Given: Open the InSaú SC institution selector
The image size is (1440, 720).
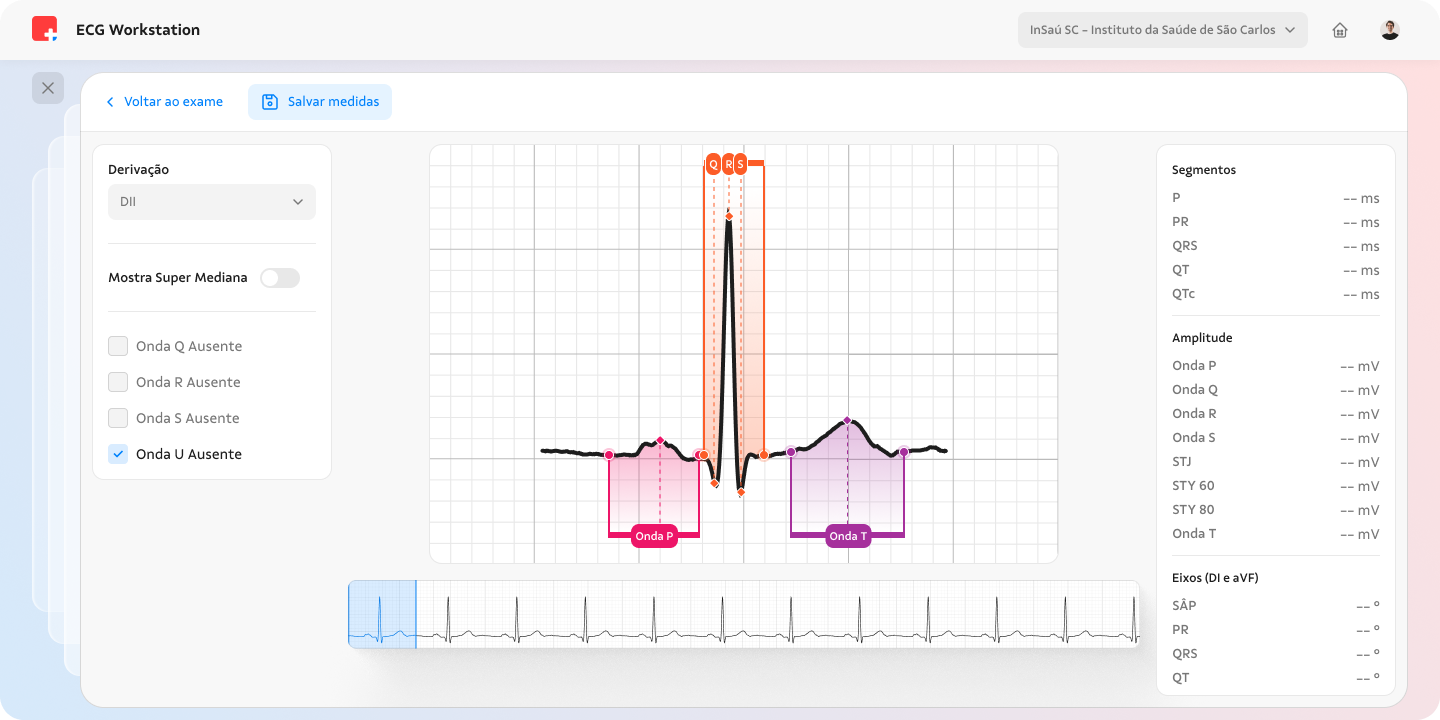Looking at the screenshot, I should [x=1162, y=29].
